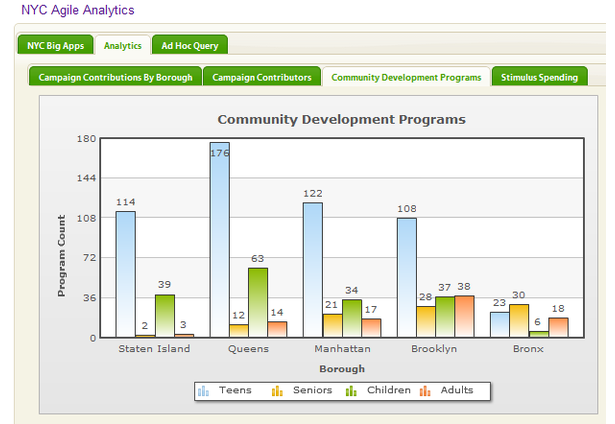This screenshot has width=615, height=424.
Task: Click the 72 y-axis value
Action: coord(89,258)
